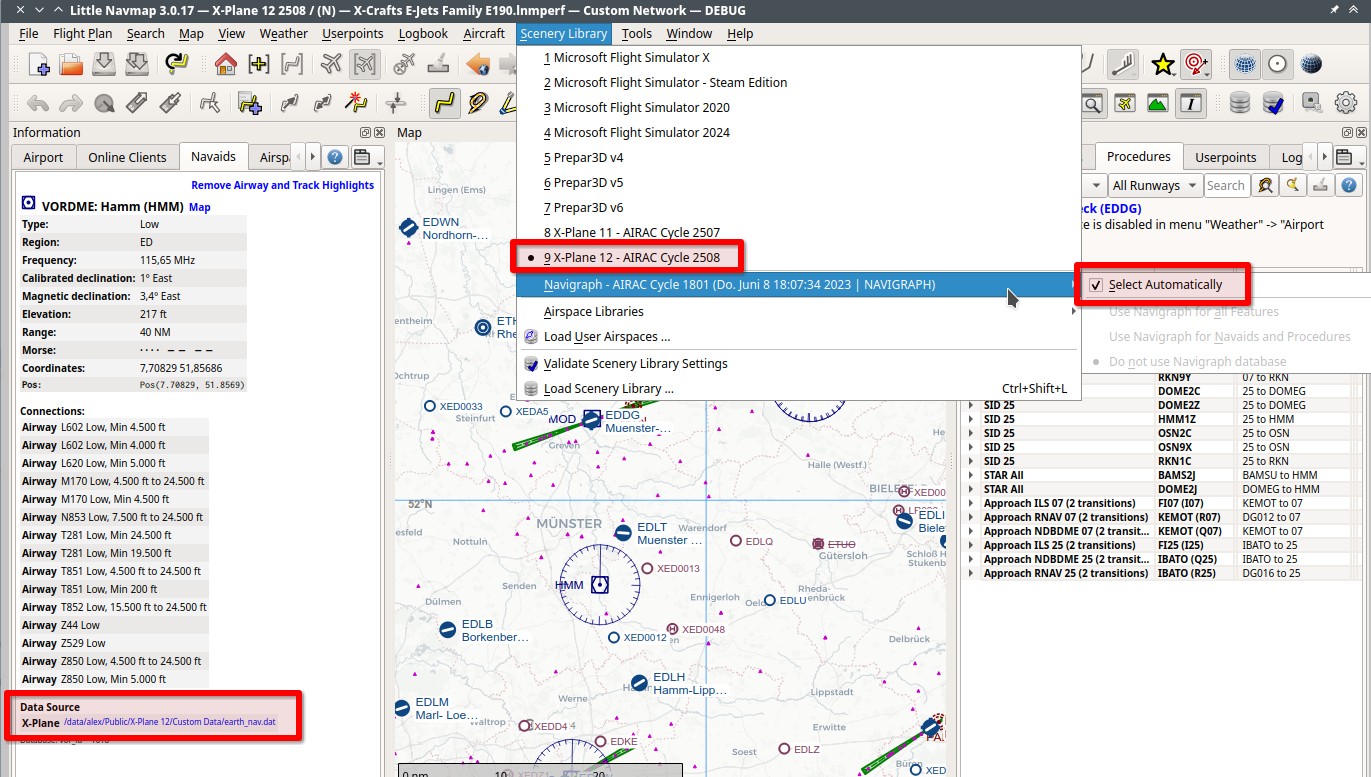
Task: Click the dark blue globe icon
Action: pyautogui.click(x=1311, y=65)
